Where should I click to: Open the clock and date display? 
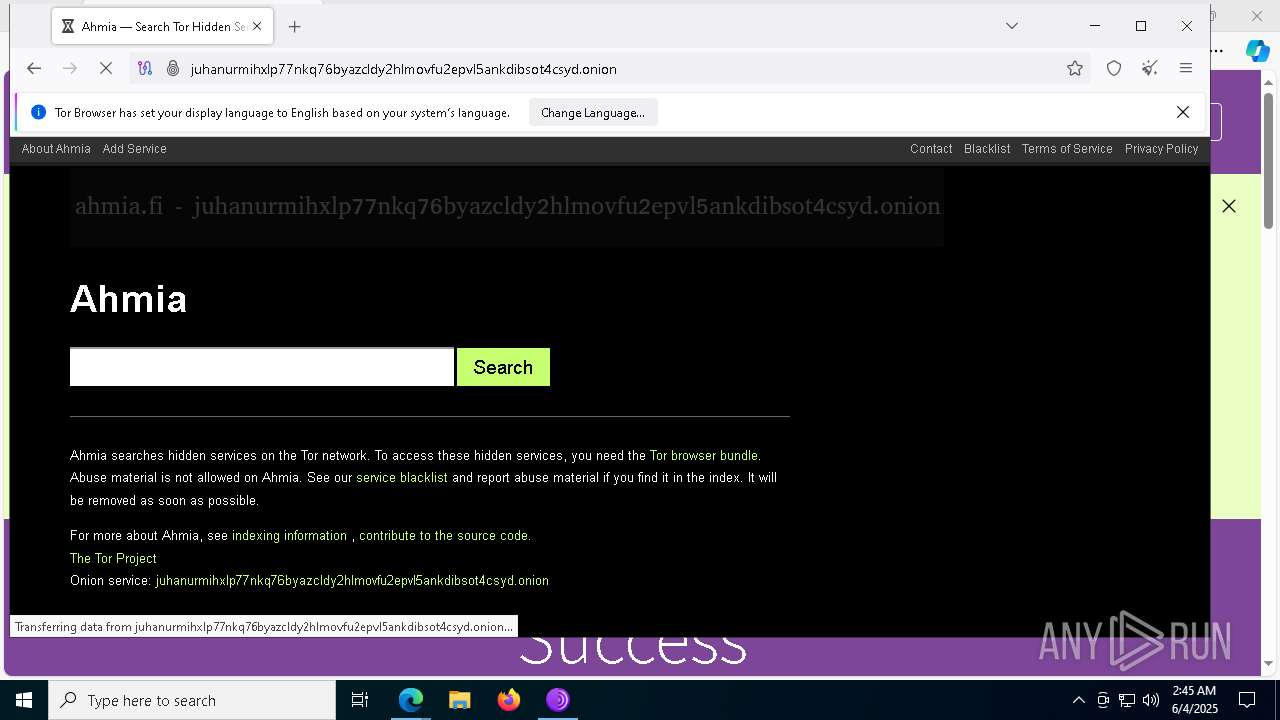[x=1194, y=700]
